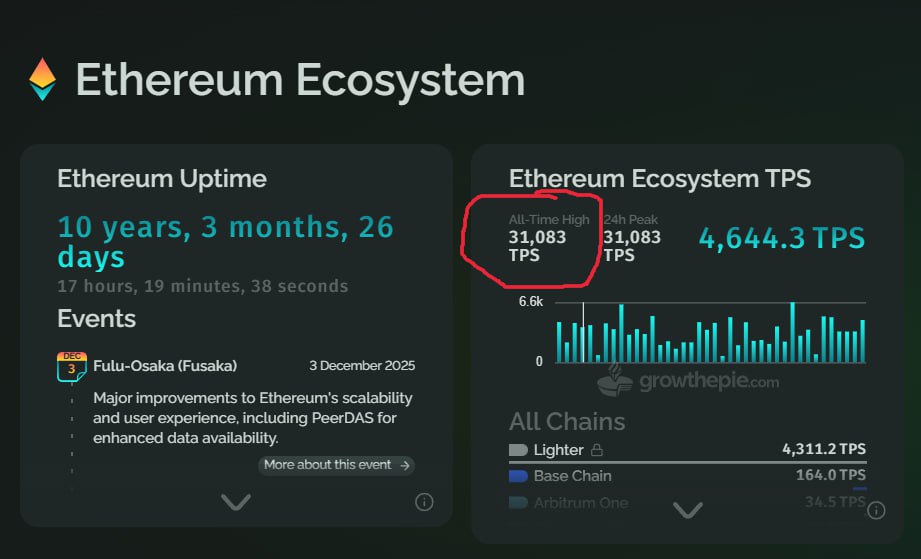Viewport: 921px width, 559px height.
Task: Open 'More about this event' link
Action: (x=337, y=465)
